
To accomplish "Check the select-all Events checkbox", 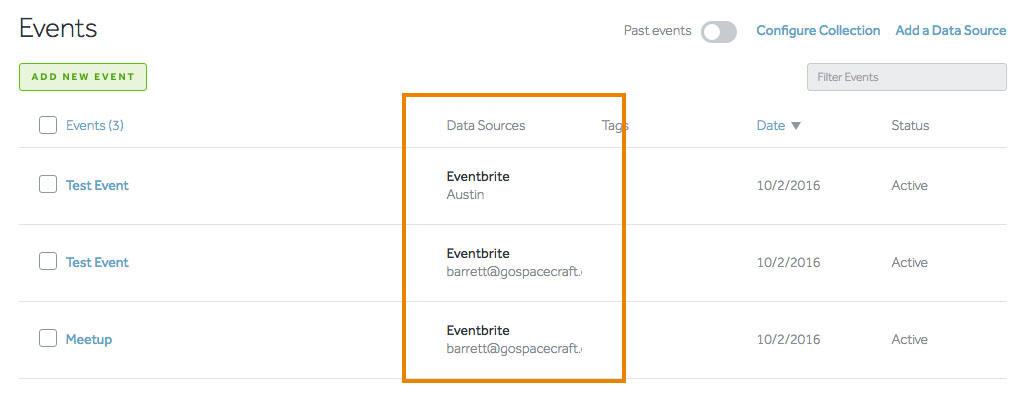I will click(x=48, y=125).
